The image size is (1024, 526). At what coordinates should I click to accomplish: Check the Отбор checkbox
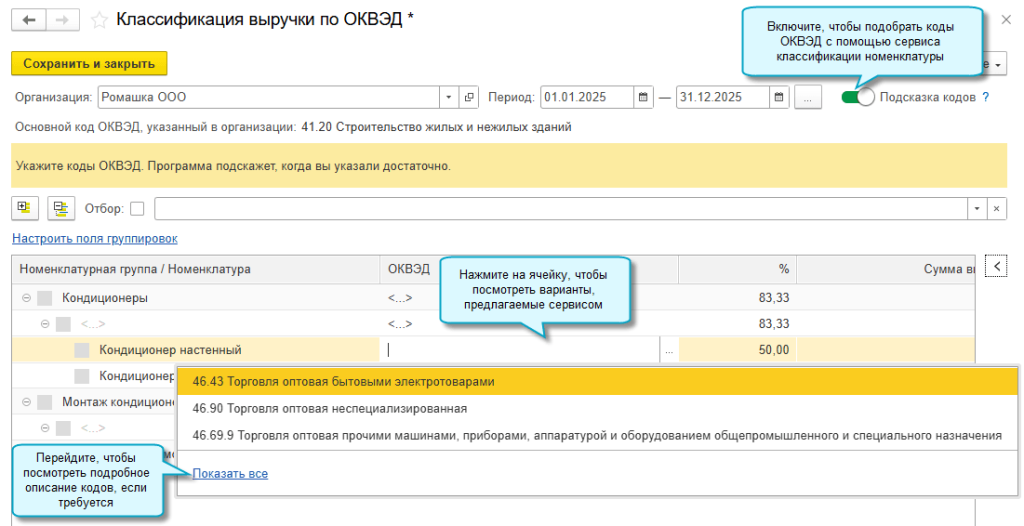pyautogui.click(x=137, y=209)
